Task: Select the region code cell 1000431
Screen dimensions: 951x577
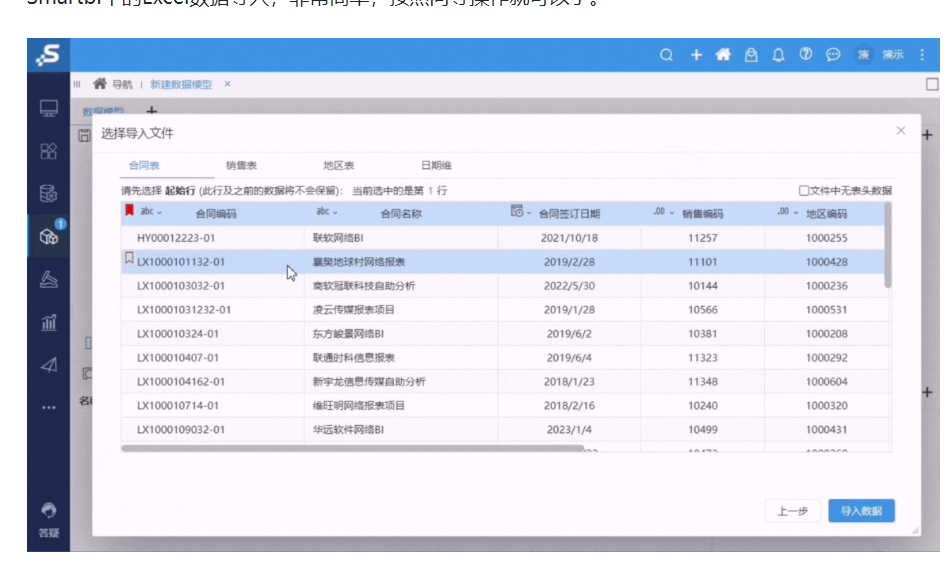Action: coord(827,430)
